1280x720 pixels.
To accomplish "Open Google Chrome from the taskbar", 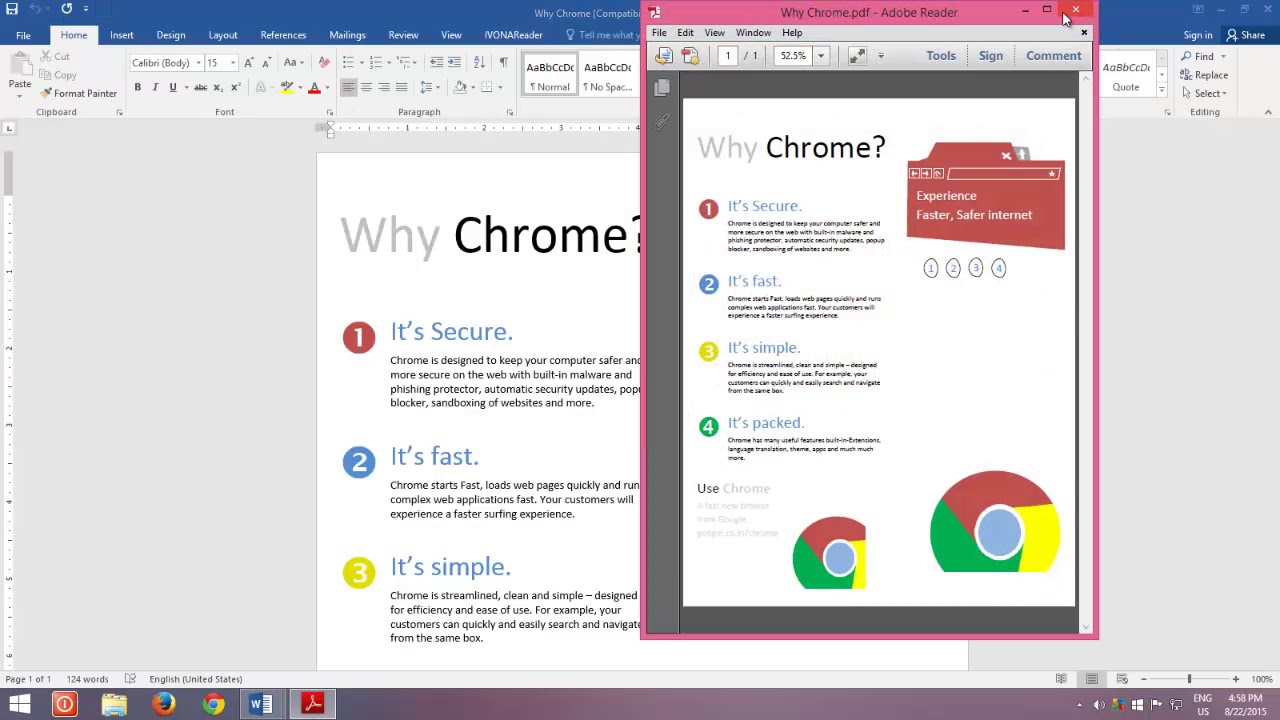I will 213,704.
